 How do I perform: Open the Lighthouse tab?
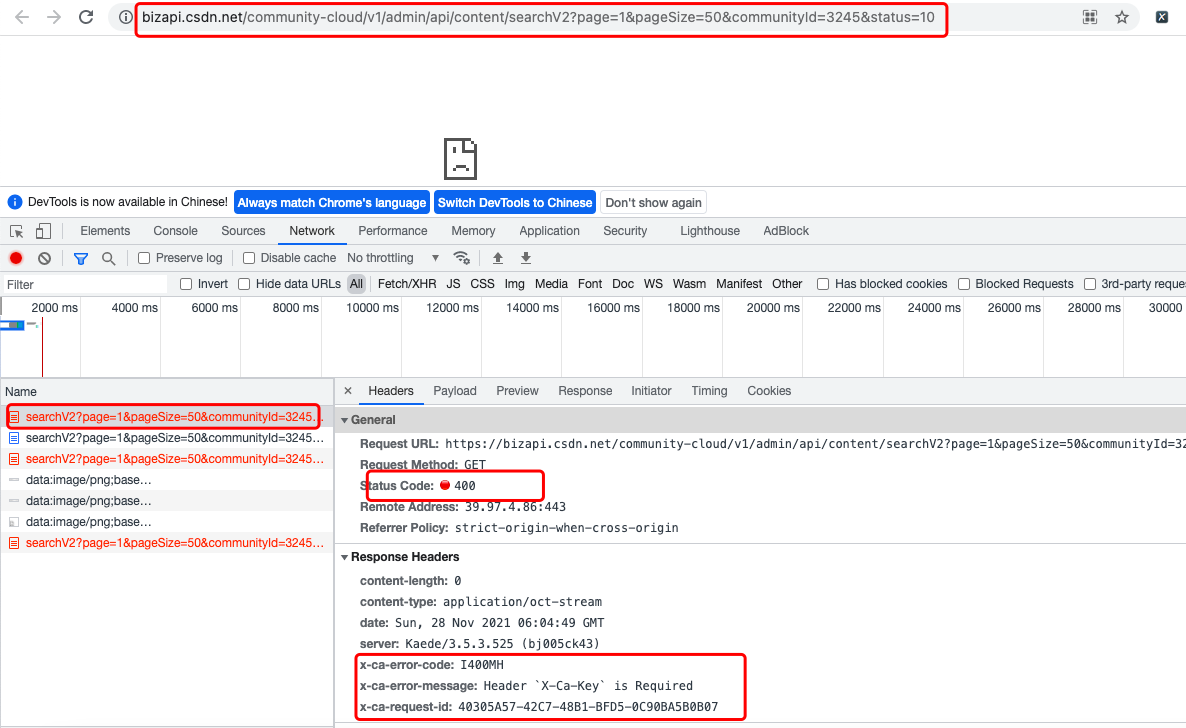click(709, 231)
